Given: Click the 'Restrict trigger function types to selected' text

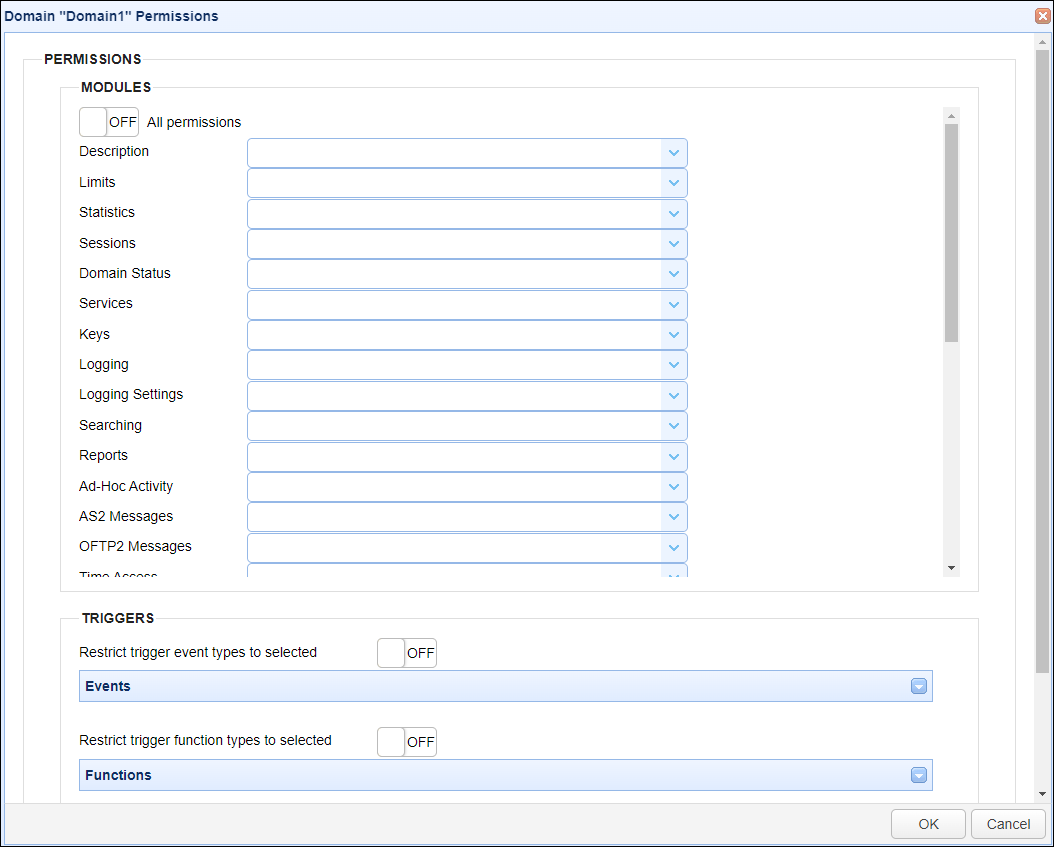Looking at the screenshot, I should click(x=206, y=740).
